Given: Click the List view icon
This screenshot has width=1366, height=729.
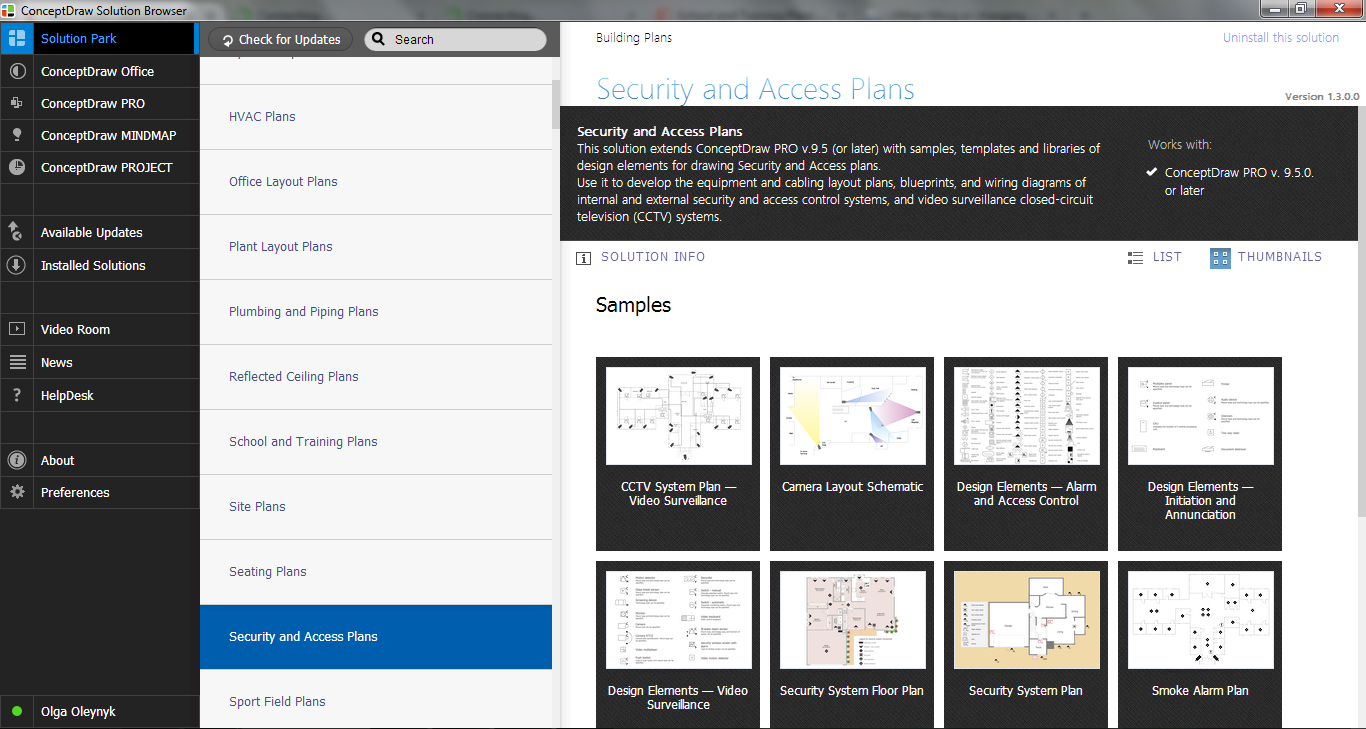Looking at the screenshot, I should tap(1135, 258).
